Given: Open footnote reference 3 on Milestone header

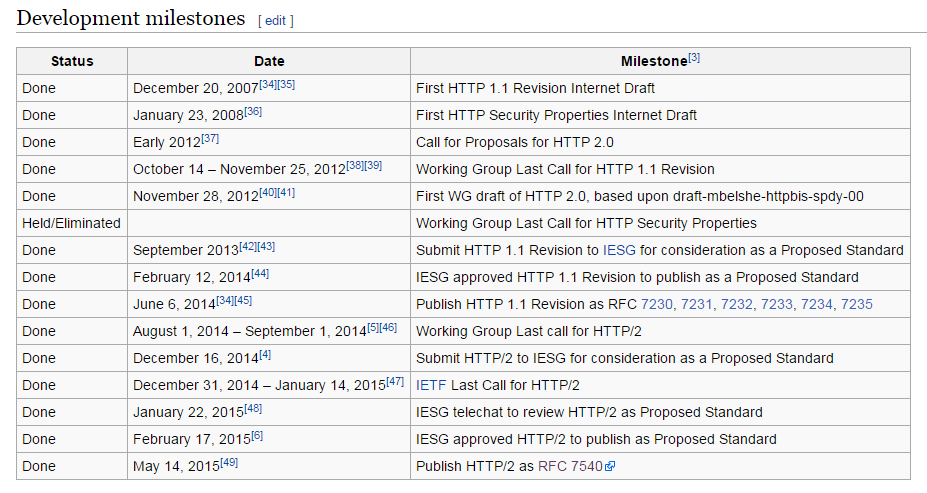Looking at the screenshot, I should pyautogui.click(x=694, y=58).
